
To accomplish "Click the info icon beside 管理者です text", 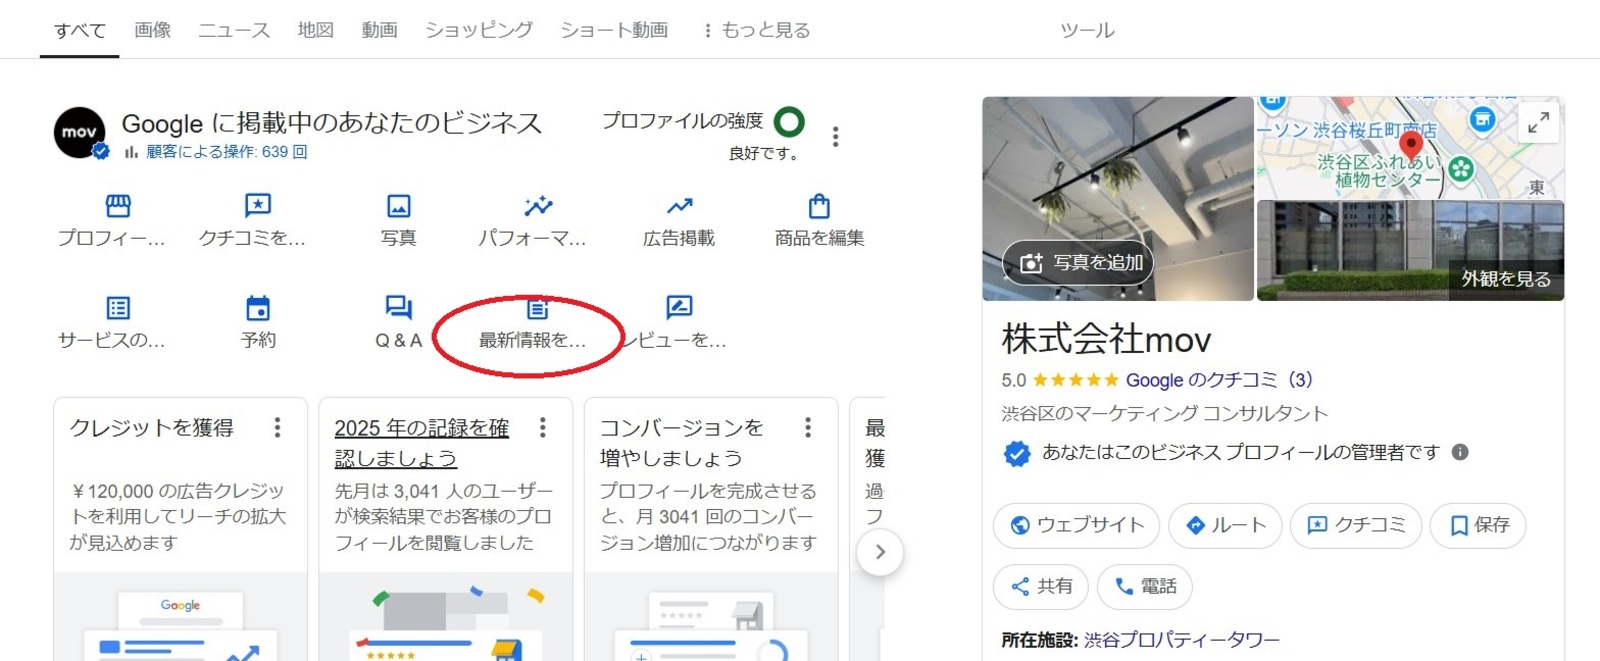I will 1460,452.
